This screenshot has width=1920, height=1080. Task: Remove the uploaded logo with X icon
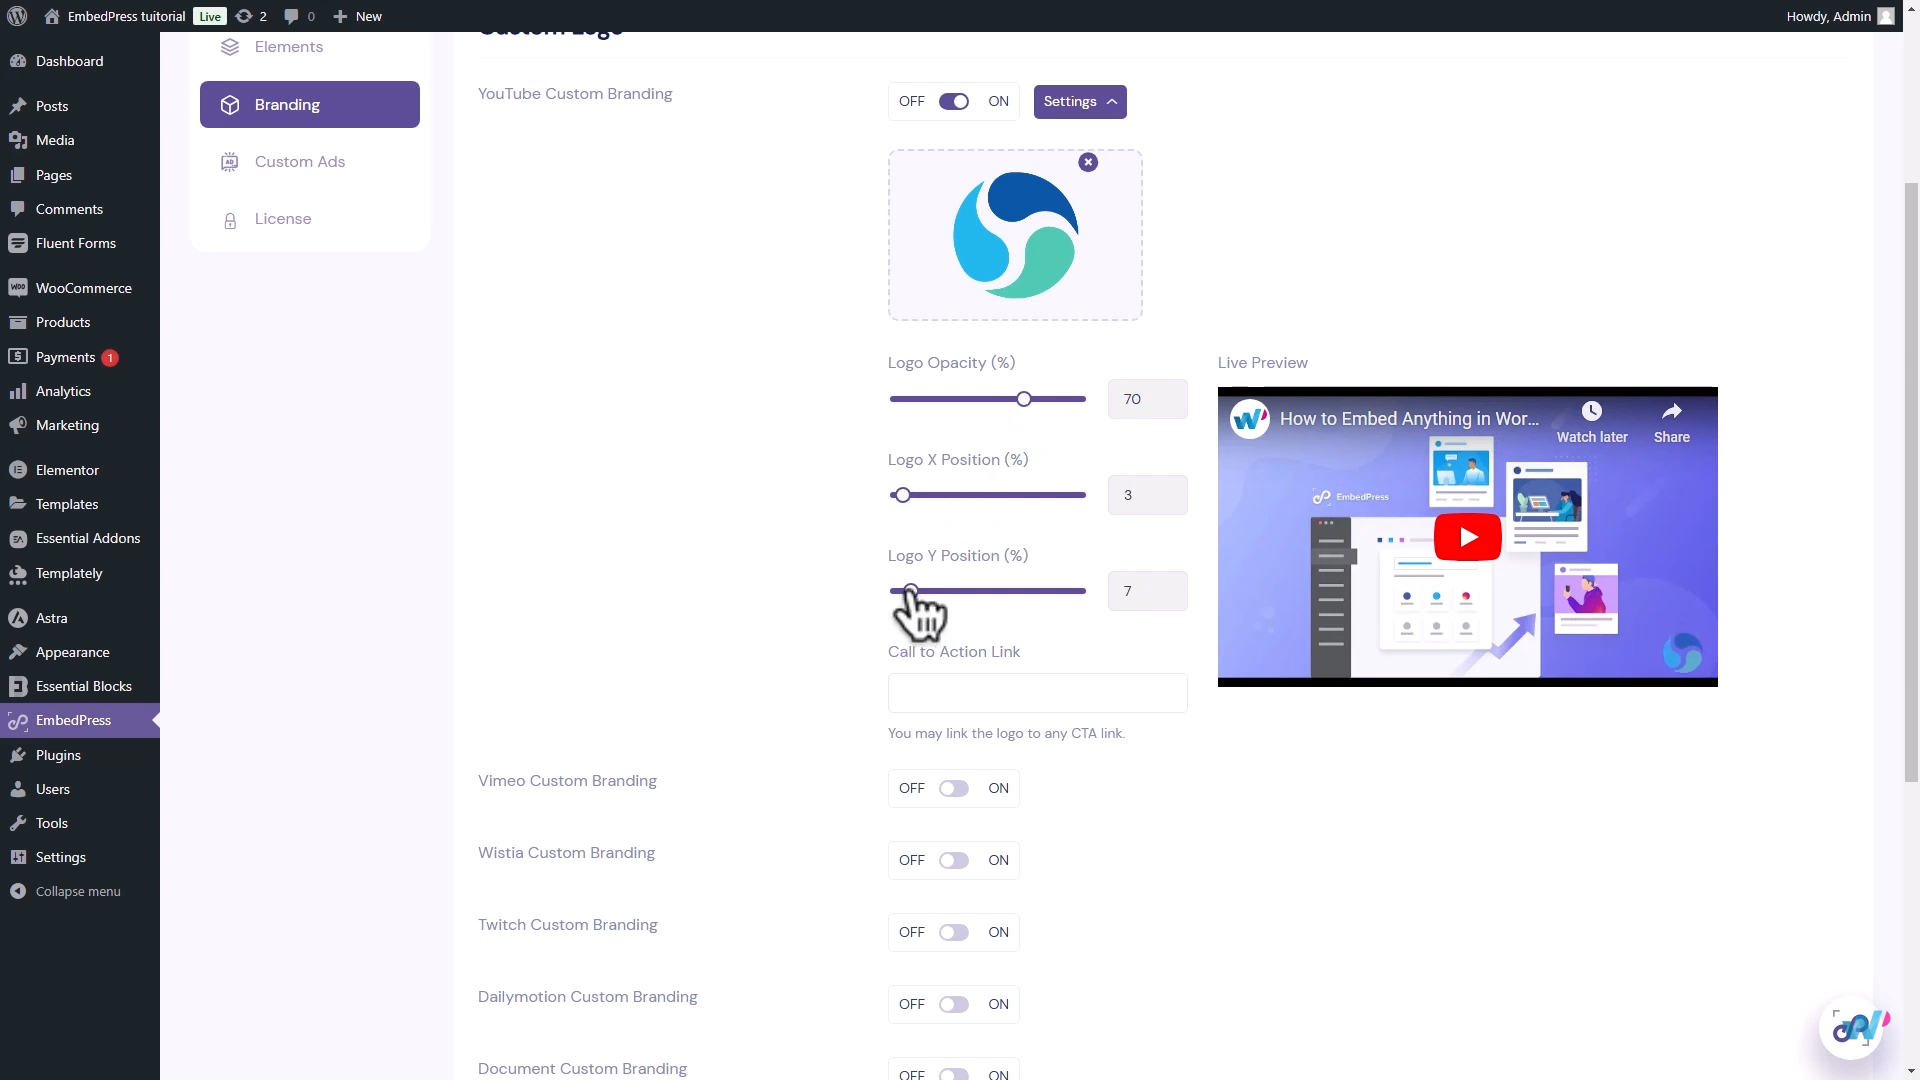(1088, 162)
